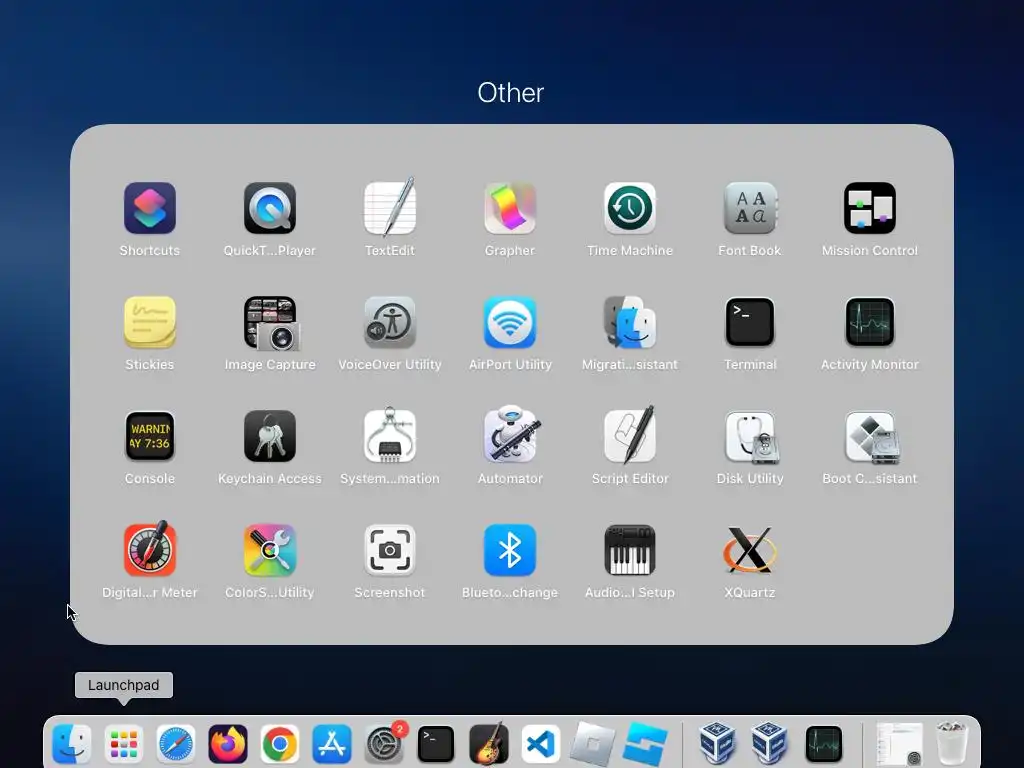
Task: Open the Console app
Action: [x=150, y=436]
